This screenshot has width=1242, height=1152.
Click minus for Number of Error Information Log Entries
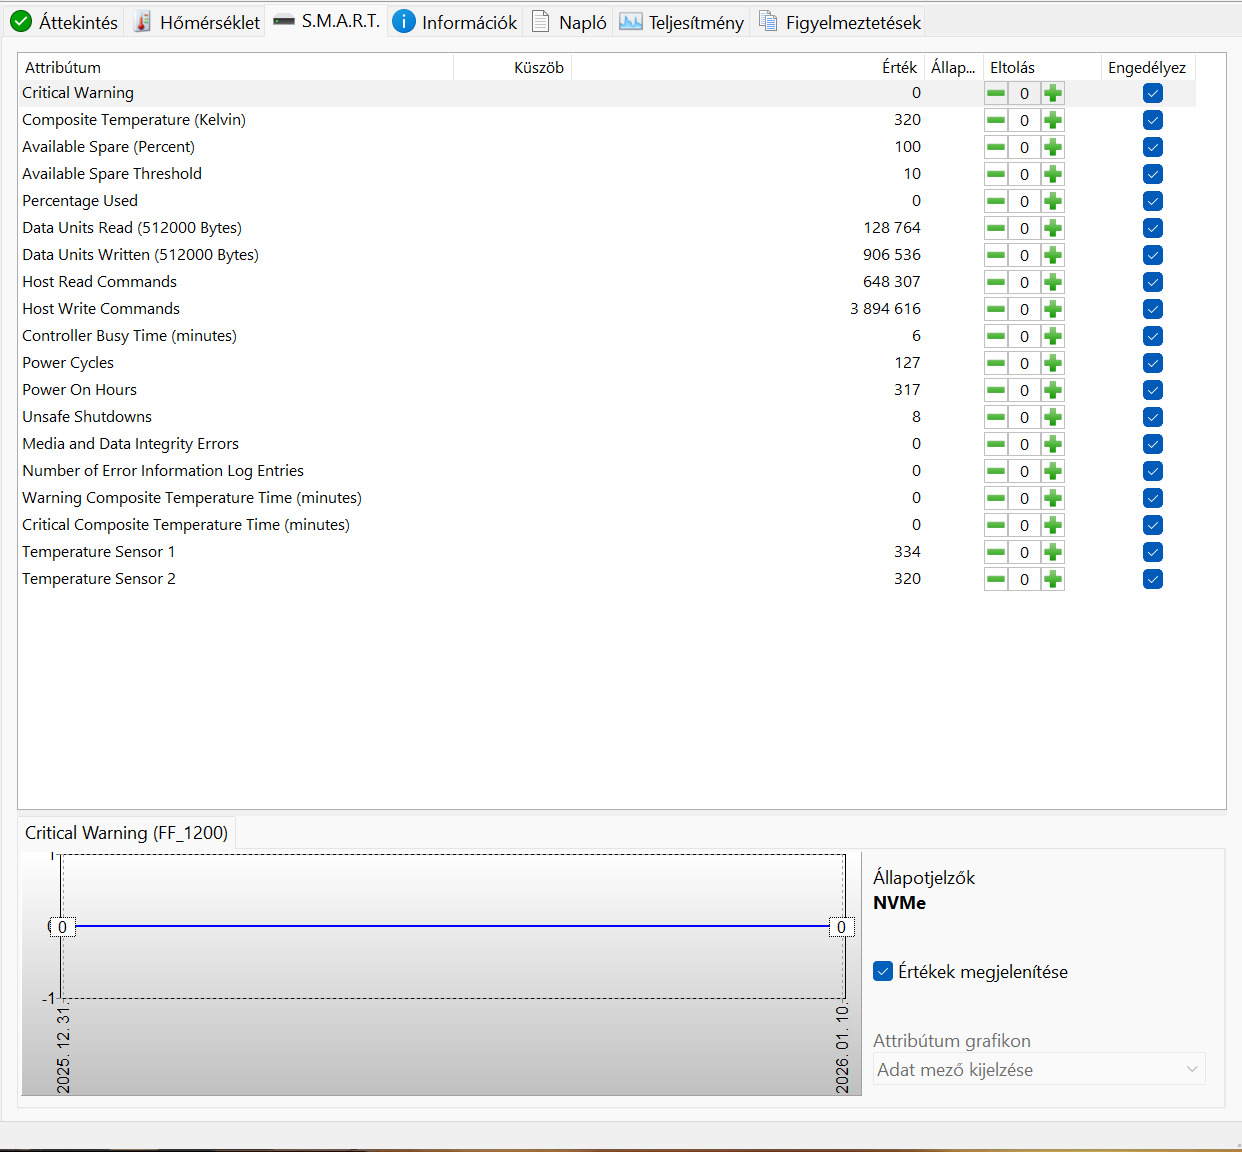pyautogui.click(x=996, y=471)
